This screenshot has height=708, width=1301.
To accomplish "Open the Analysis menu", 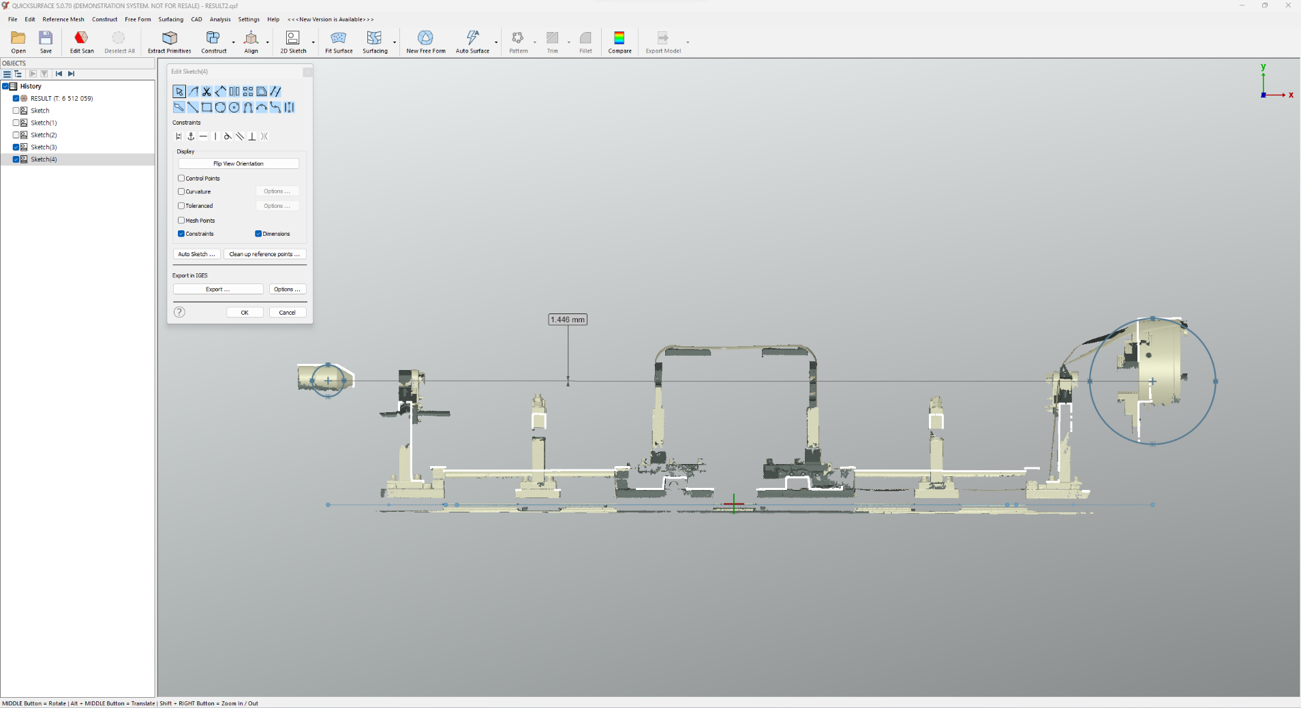I will 220,19.
